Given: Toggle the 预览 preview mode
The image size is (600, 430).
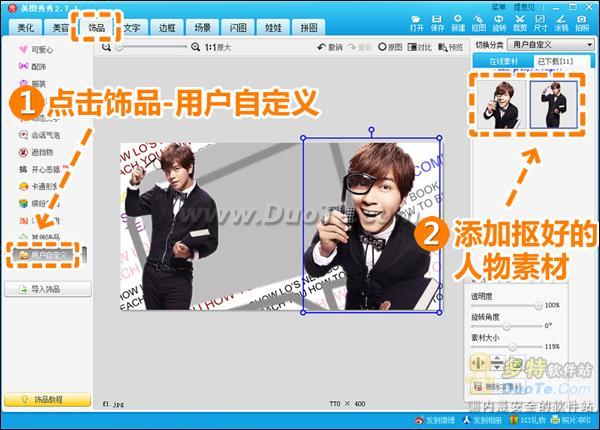Looking at the screenshot, I should 450,47.
